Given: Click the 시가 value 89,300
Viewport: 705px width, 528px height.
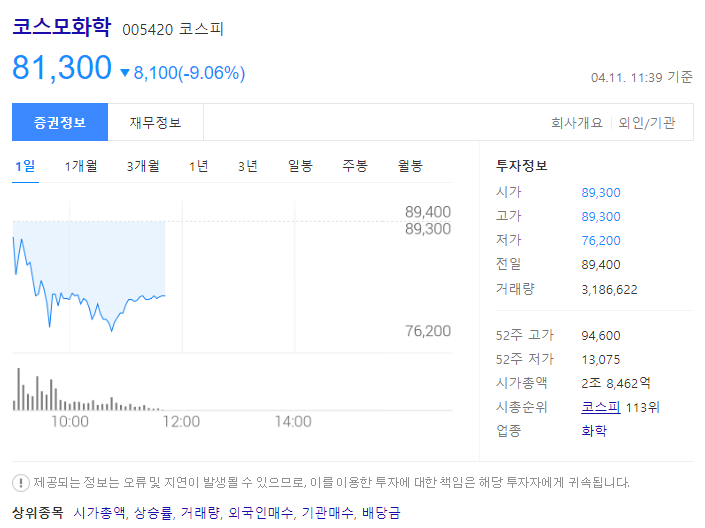Looking at the screenshot, I should pyautogui.click(x=601, y=192).
